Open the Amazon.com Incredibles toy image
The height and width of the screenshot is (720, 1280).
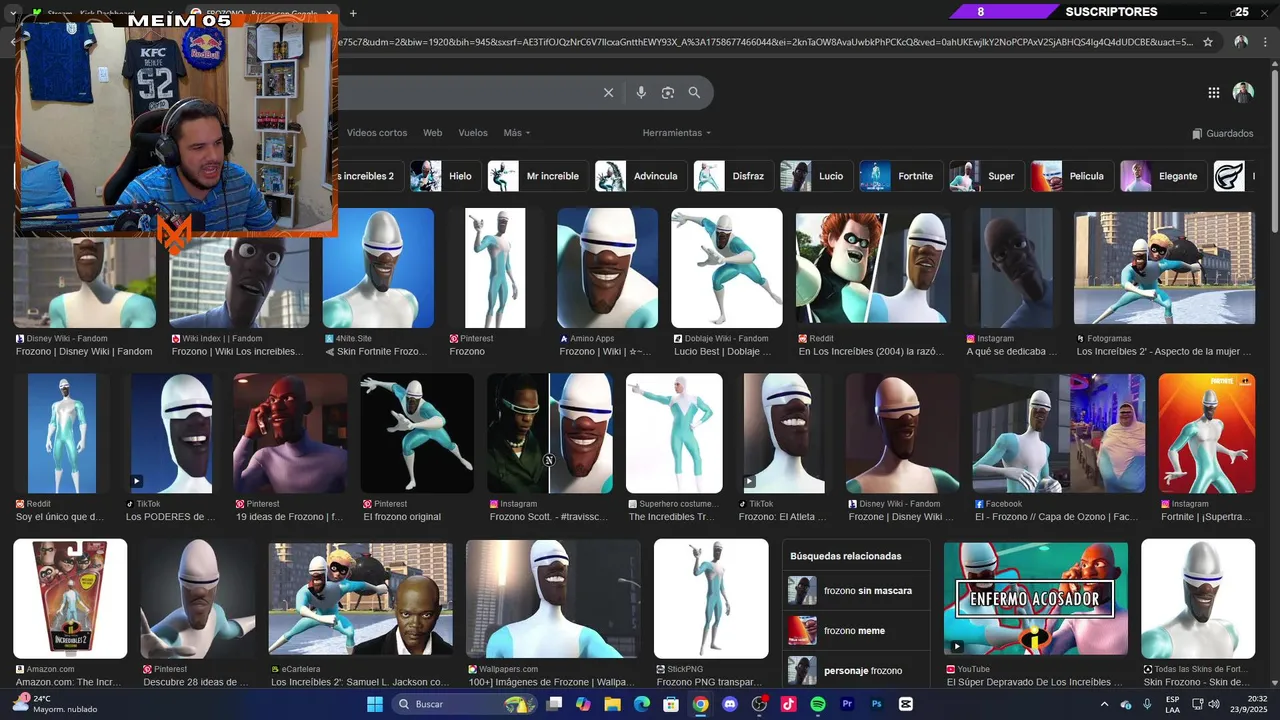(x=70, y=598)
